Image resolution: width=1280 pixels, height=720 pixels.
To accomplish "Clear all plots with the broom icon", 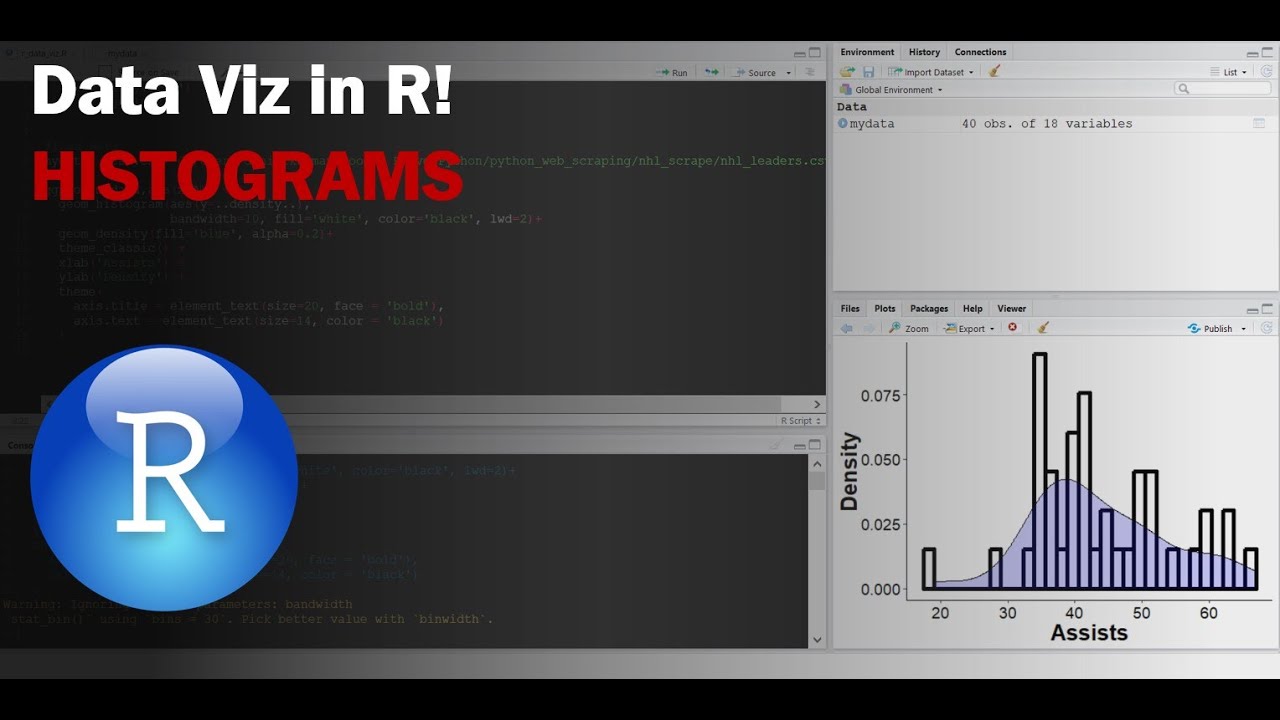I will pos(1043,327).
